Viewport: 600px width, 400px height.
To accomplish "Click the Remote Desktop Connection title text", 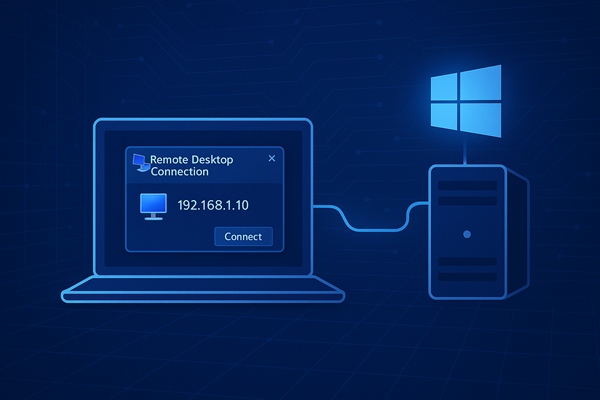I will tap(192, 165).
